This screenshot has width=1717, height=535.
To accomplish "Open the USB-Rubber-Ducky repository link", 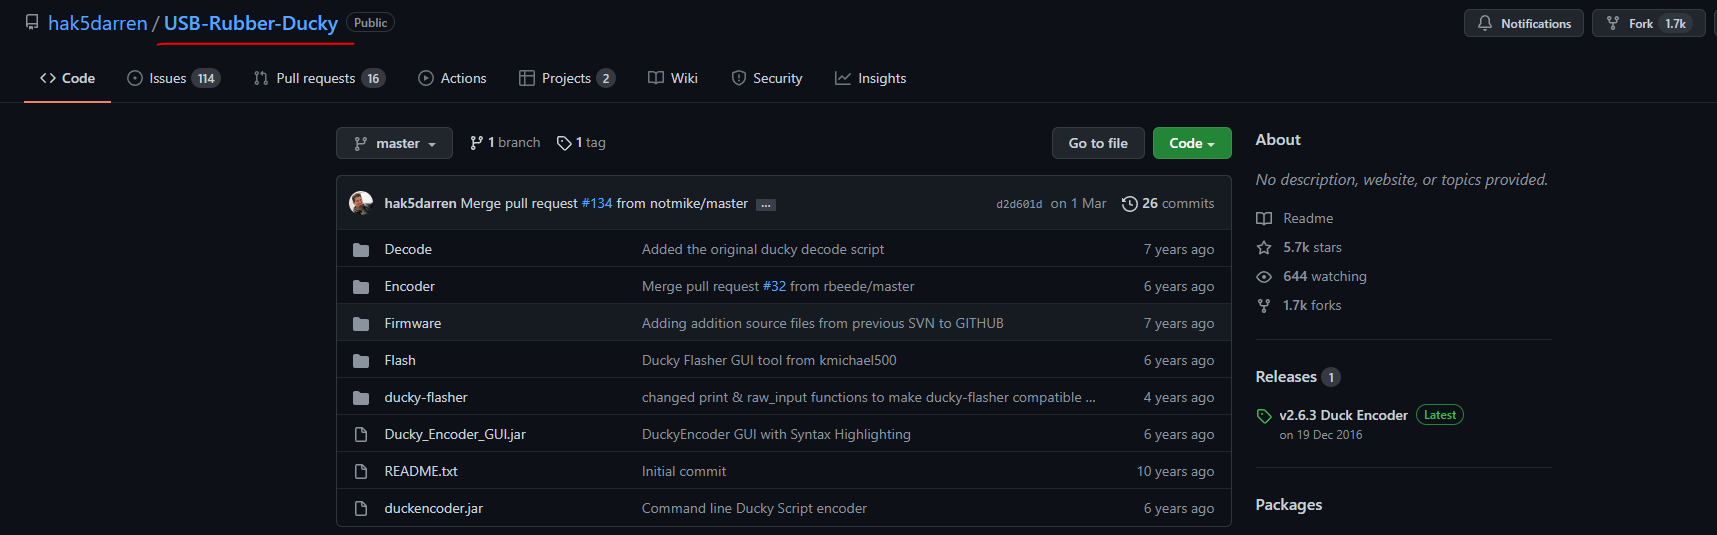I will pos(251,23).
